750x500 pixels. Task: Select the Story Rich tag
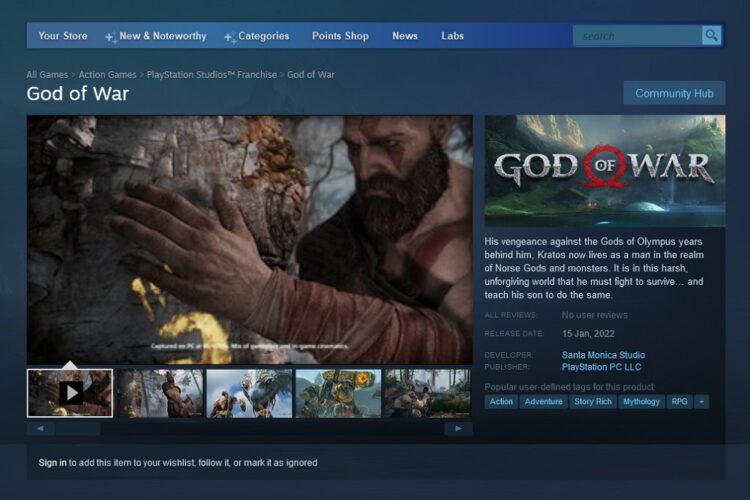[593, 402]
